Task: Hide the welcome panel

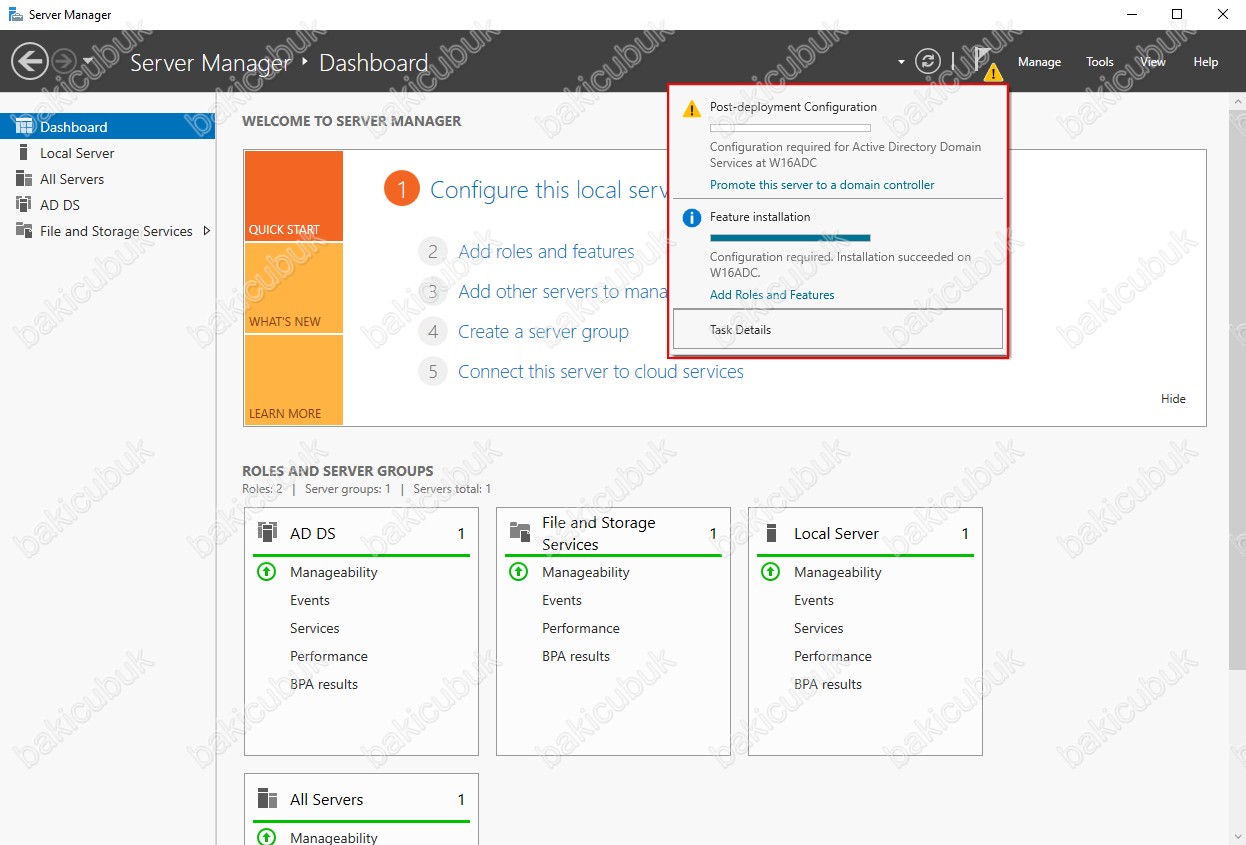Action: [1173, 398]
